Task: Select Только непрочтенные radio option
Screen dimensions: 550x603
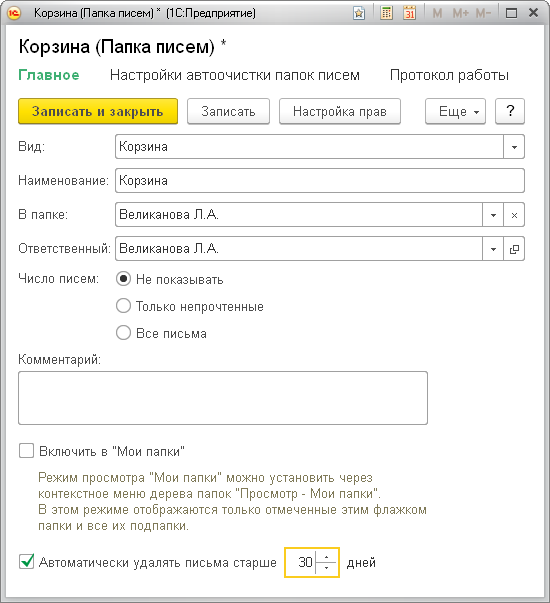Action: tap(123, 306)
